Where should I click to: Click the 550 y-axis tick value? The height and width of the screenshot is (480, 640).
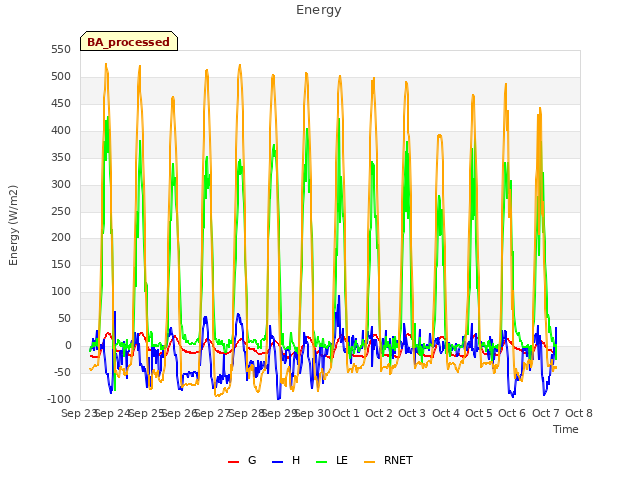pos(61,50)
